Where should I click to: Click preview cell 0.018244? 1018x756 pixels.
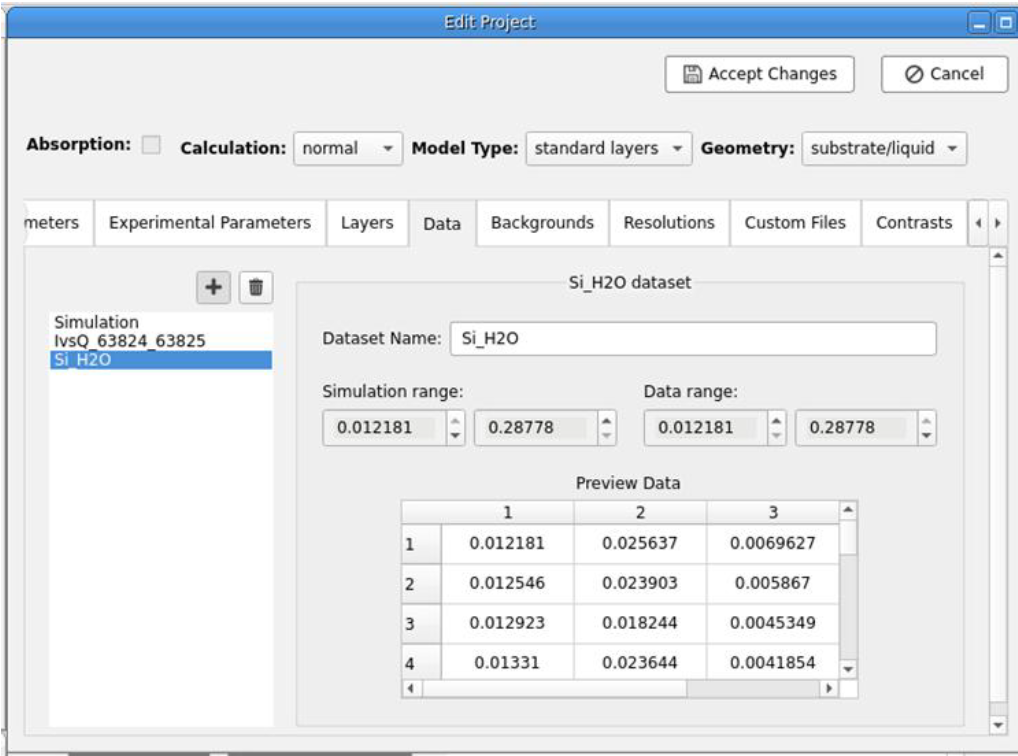coord(640,624)
